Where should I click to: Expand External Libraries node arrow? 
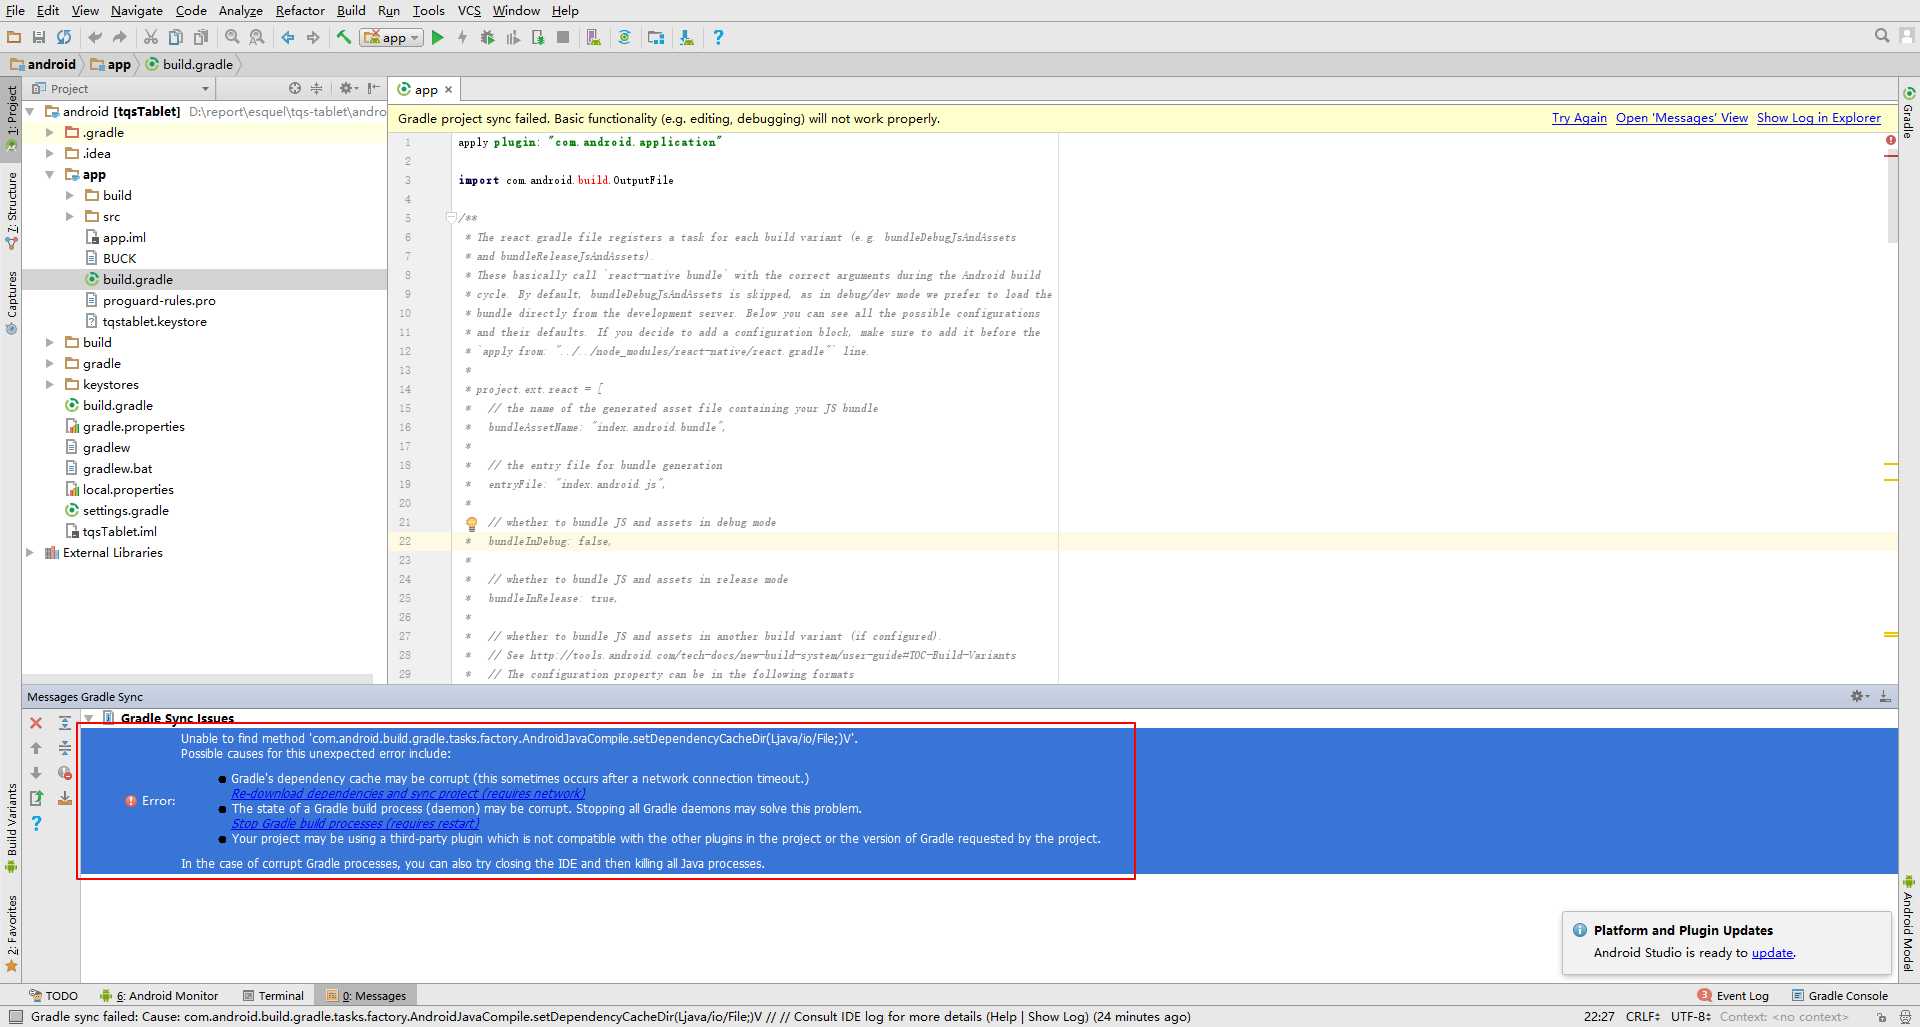(30, 552)
